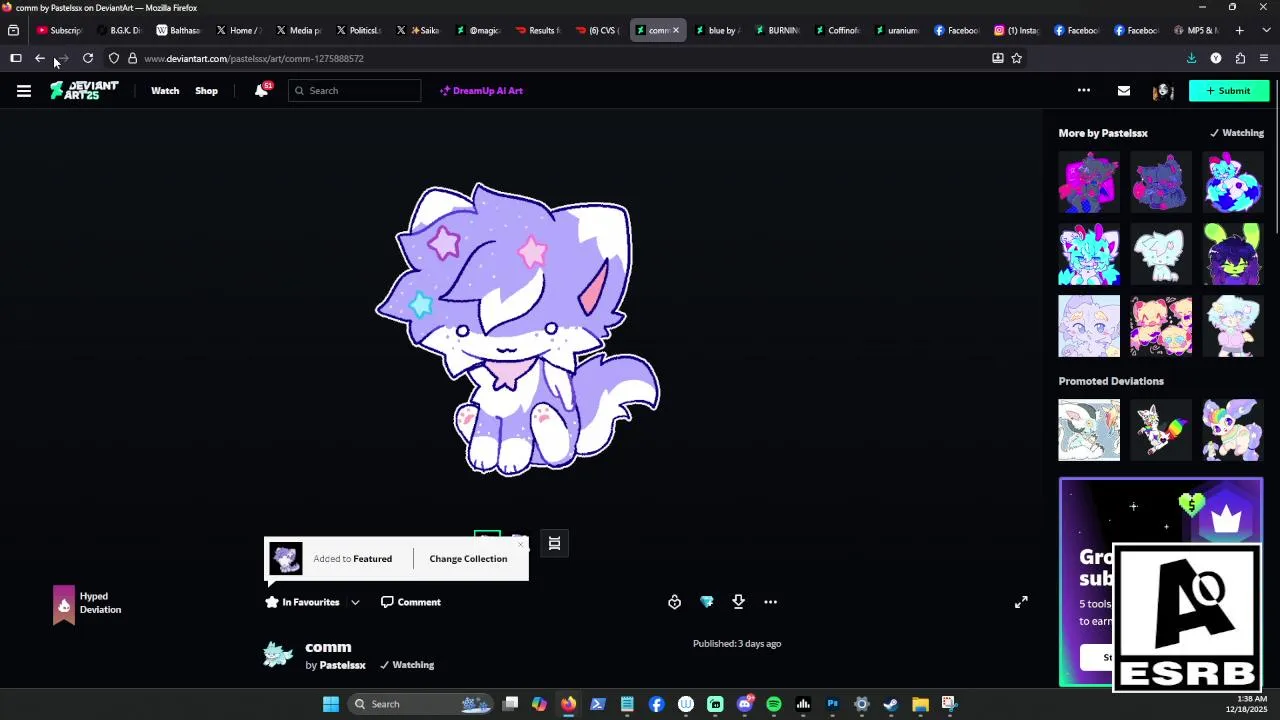The height and width of the screenshot is (720, 1280).
Task: Open Spotify from the taskbar
Action: pyautogui.click(x=774, y=704)
